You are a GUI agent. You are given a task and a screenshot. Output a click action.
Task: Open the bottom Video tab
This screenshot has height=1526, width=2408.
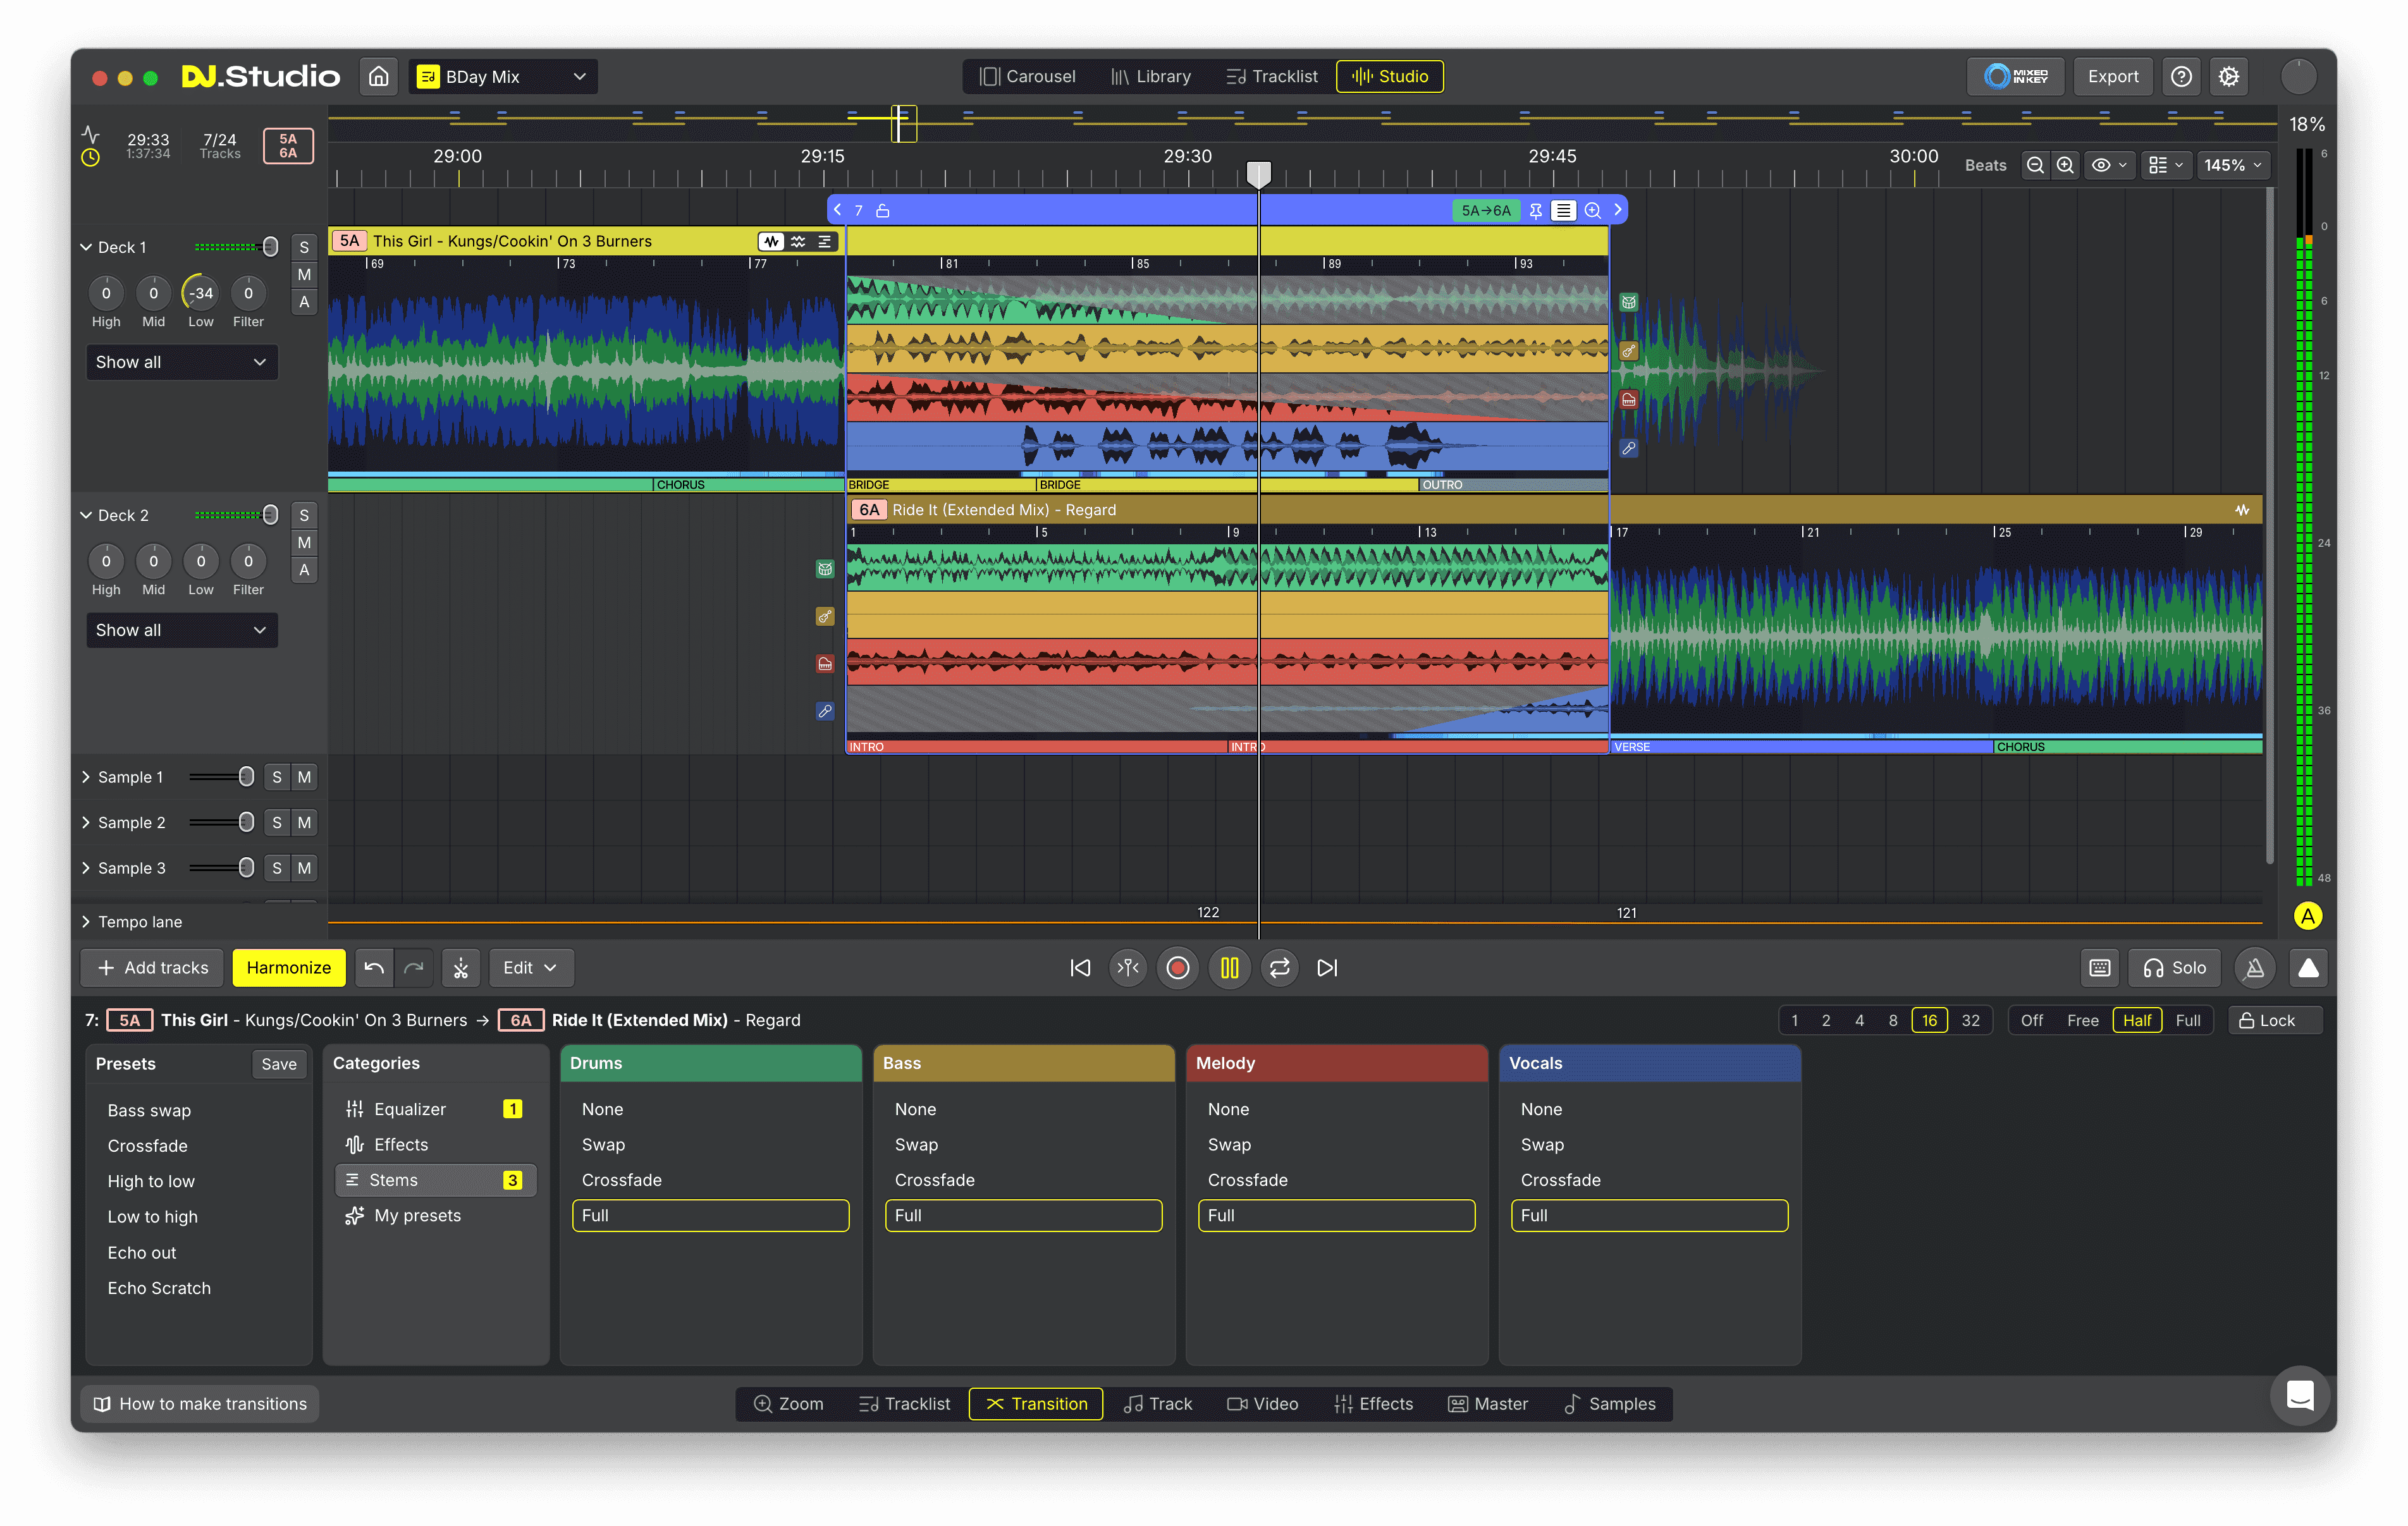tap(1262, 1403)
